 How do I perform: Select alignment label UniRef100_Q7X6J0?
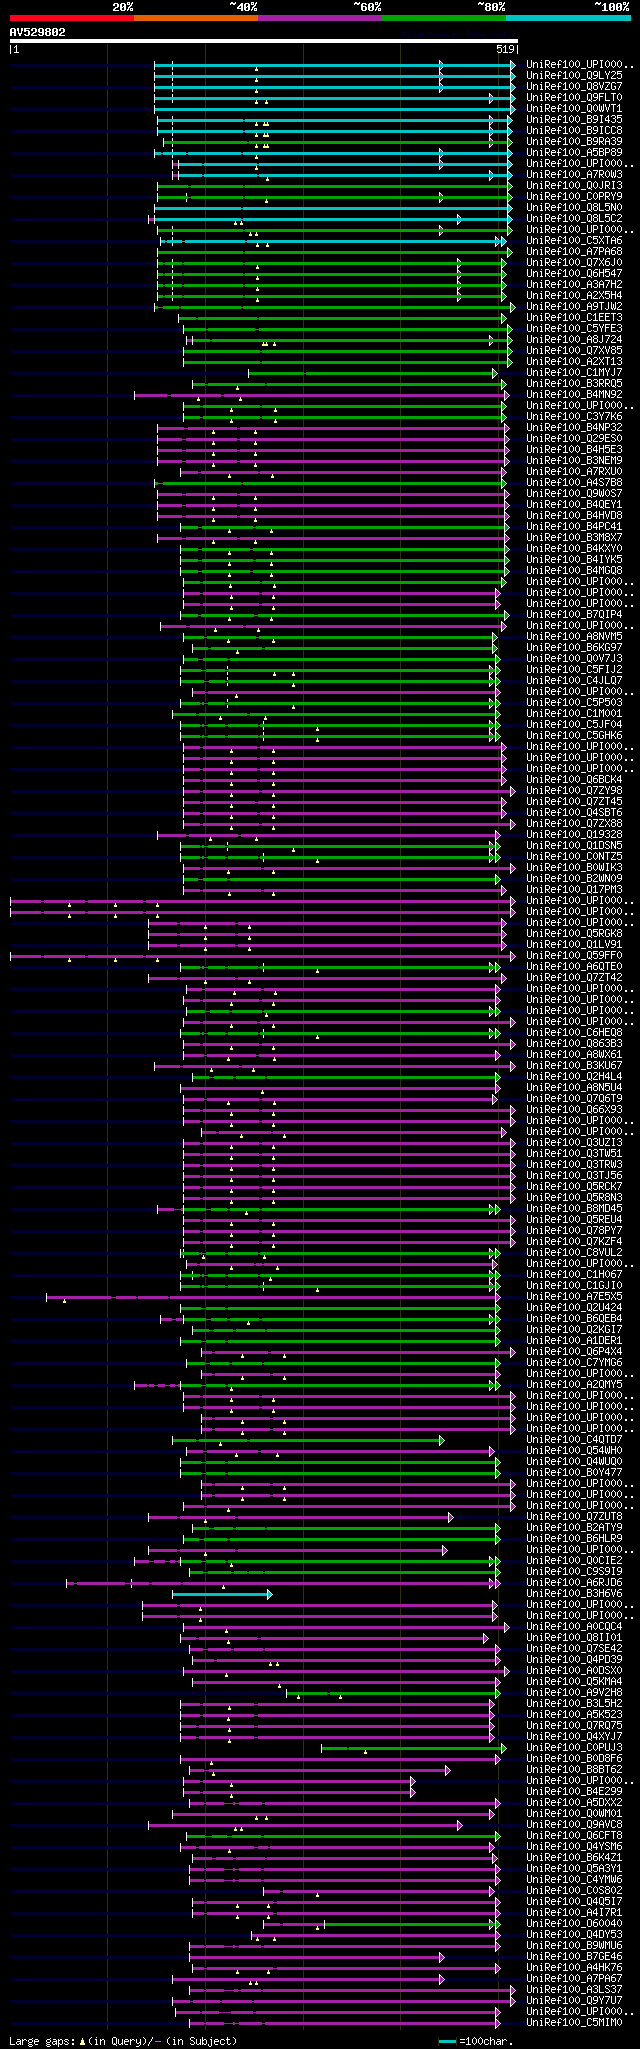click(574, 262)
